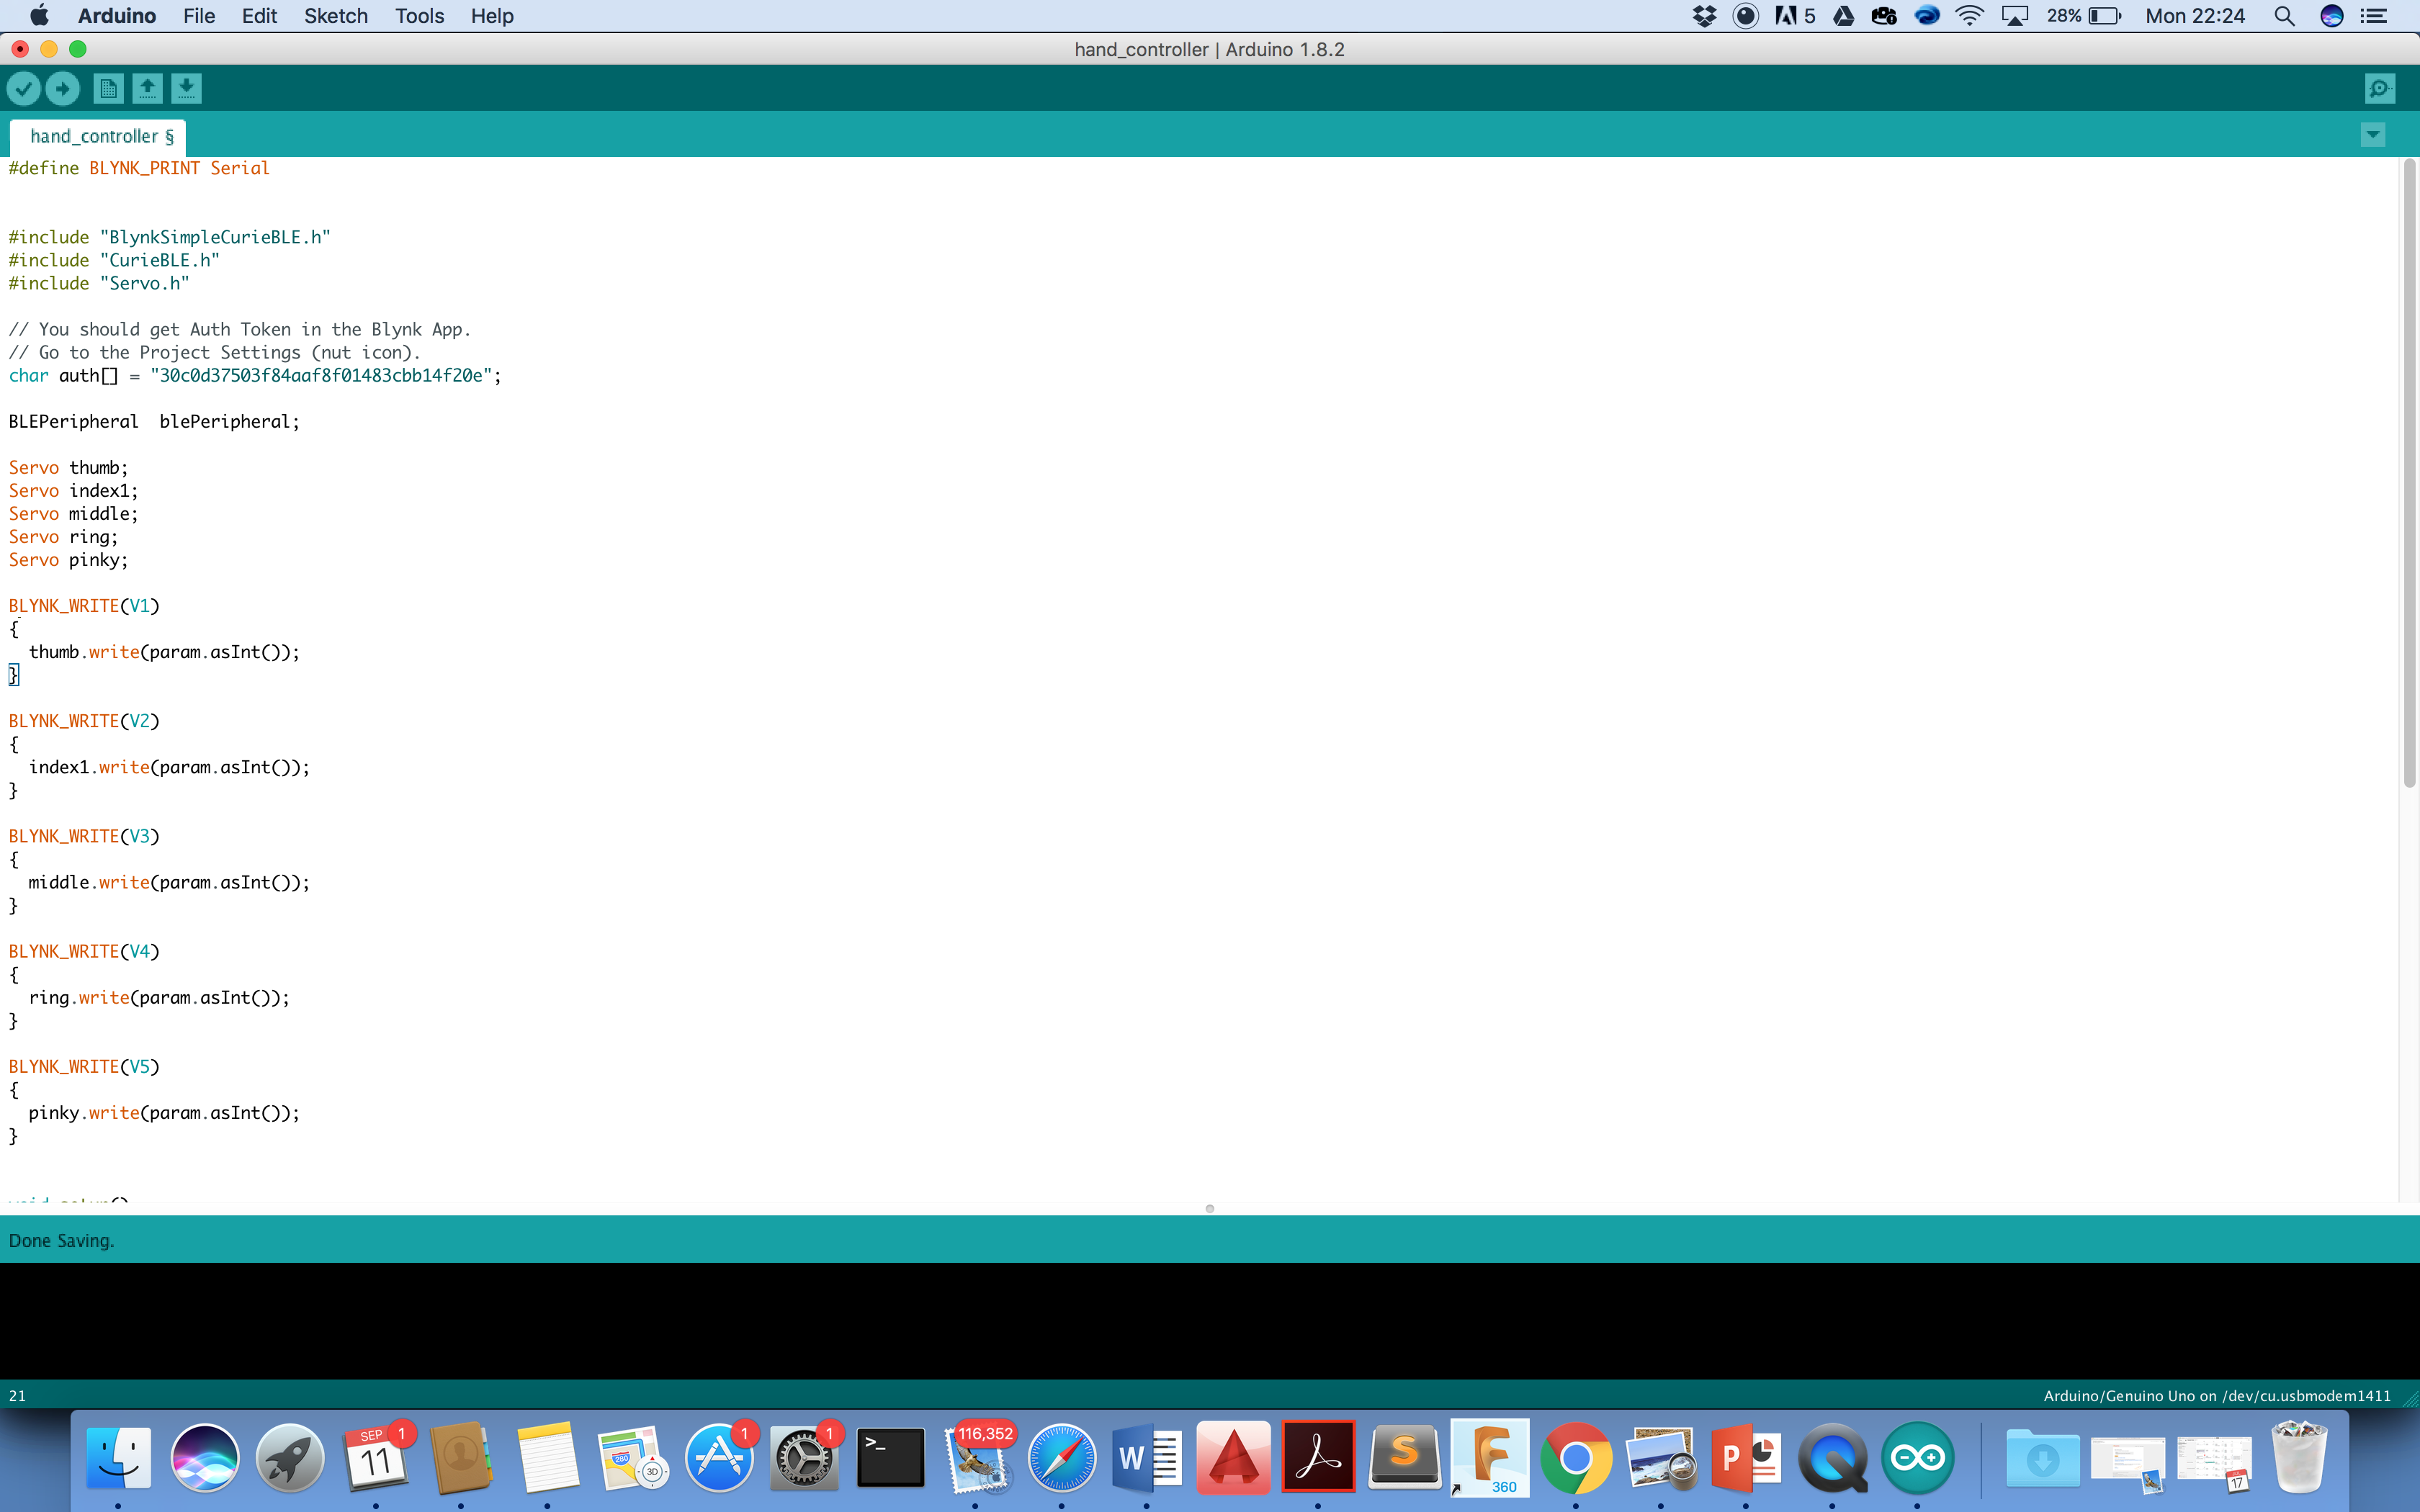Open Safari from the Dock
The image size is (2420, 1512).
[x=1061, y=1457]
